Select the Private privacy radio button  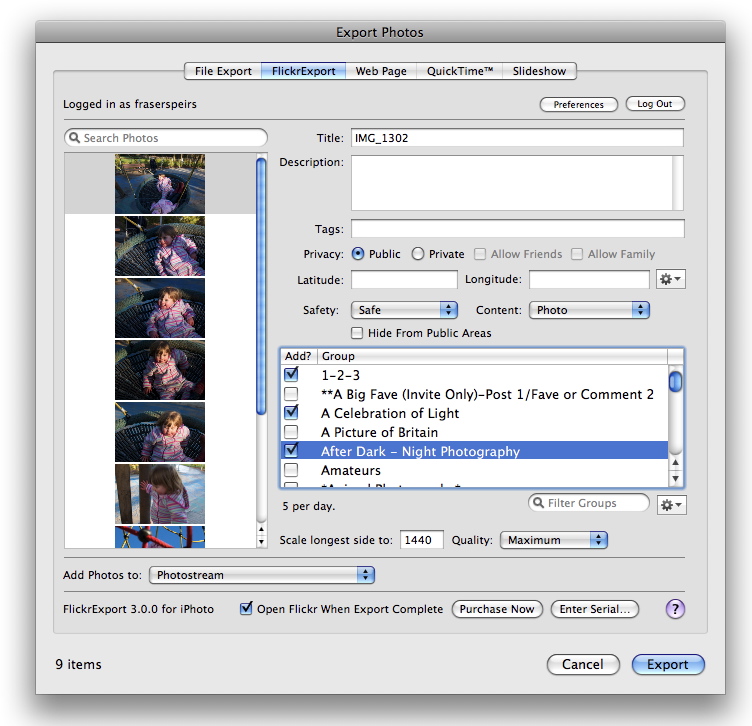pos(418,254)
